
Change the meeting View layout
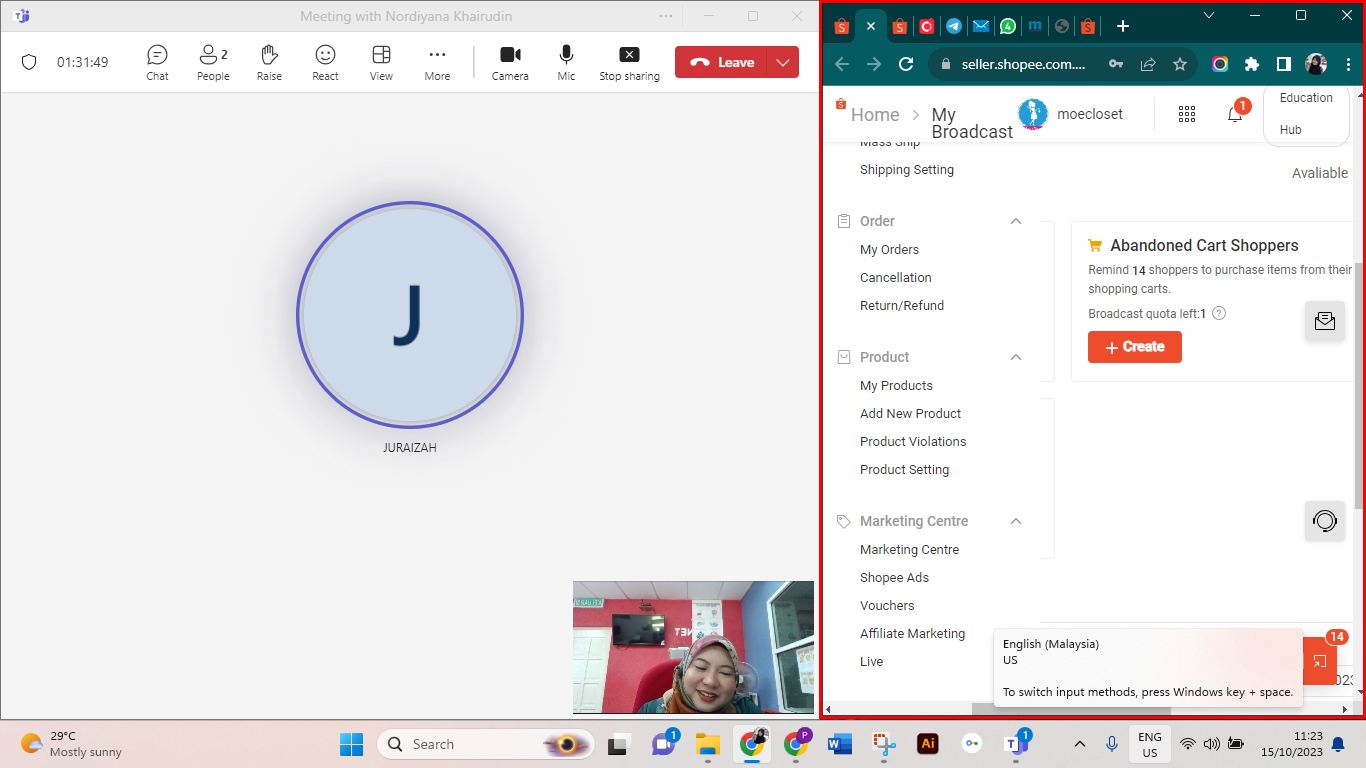tap(381, 62)
